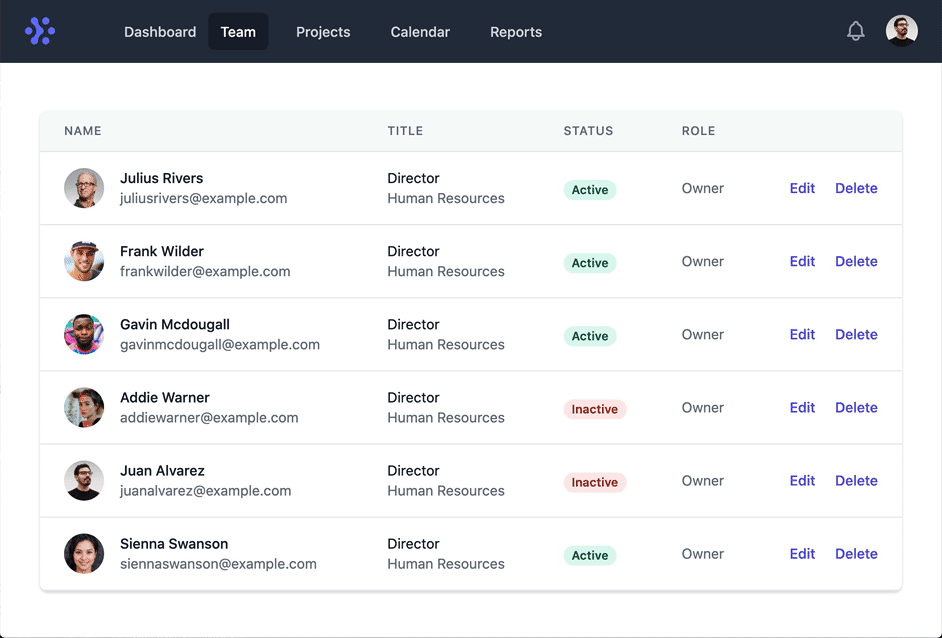Open the Calendar tab
The image size is (942, 638).
coord(420,32)
